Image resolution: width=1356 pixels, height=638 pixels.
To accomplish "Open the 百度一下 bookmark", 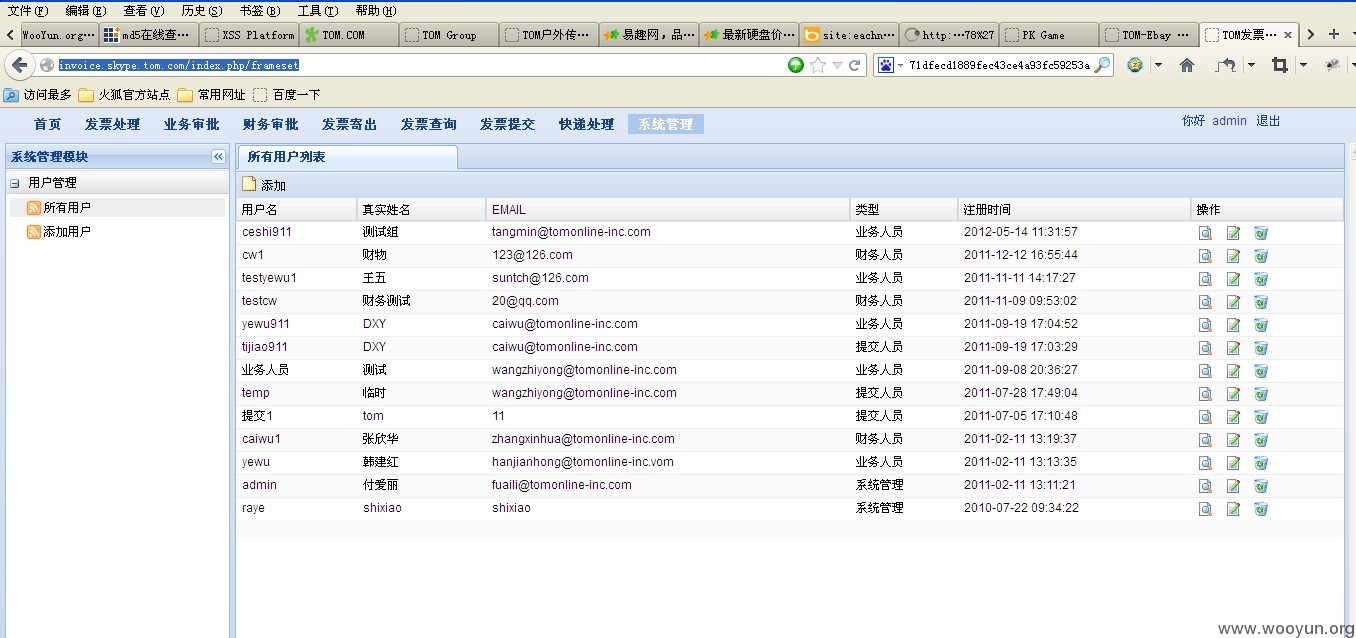I will click(x=287, y=95).
